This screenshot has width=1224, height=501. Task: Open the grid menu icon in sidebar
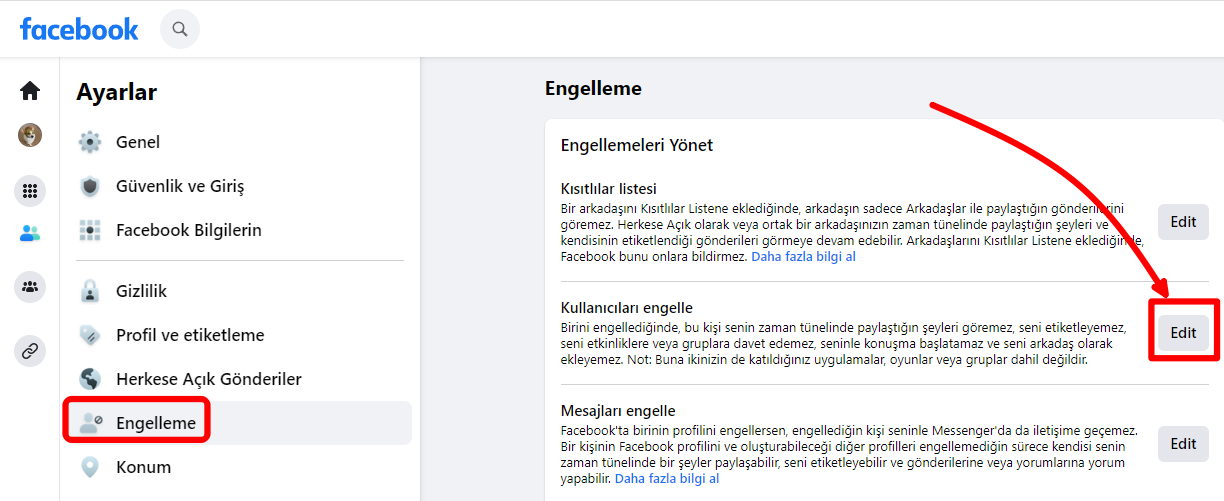pos(30,190)
